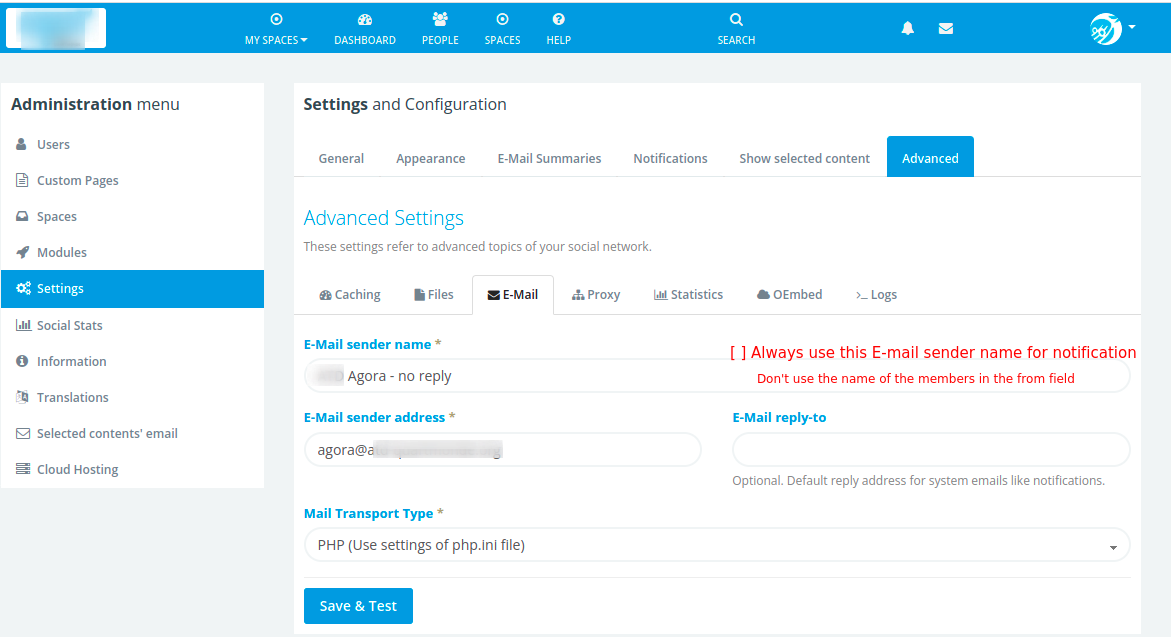The width and height of the screenshot is (1171, 637).
Task: Open the Dashboard from the top navigation
Action: point(365,27)
